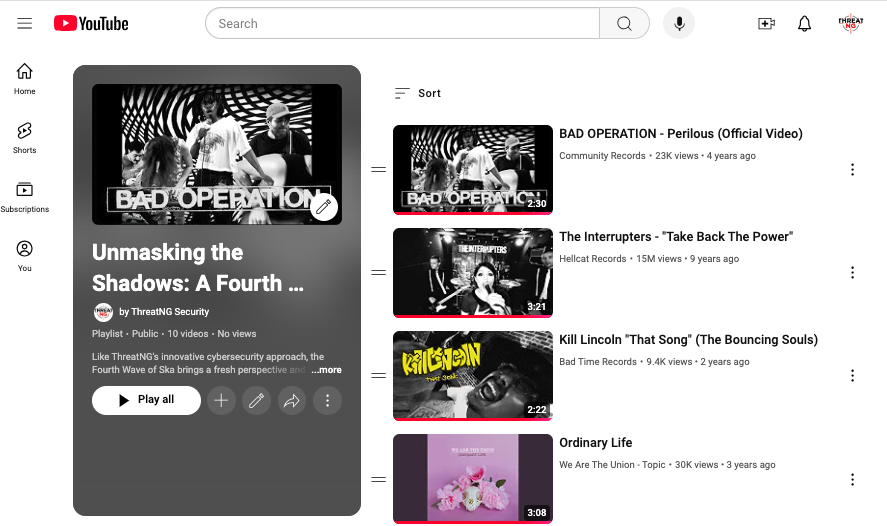
Task: Play the Ordinary Life pink thumbnail
Action: tap(473, 478)
